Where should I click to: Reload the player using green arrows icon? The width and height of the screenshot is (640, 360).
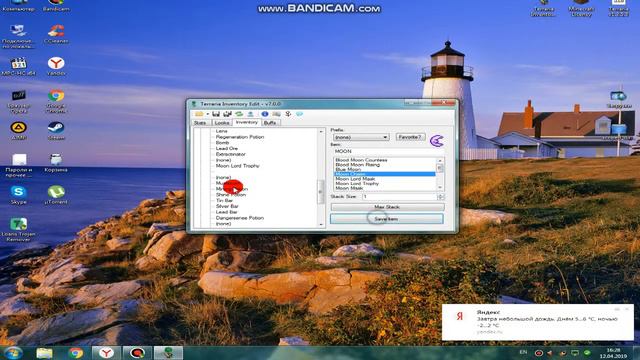coord(239,114)
